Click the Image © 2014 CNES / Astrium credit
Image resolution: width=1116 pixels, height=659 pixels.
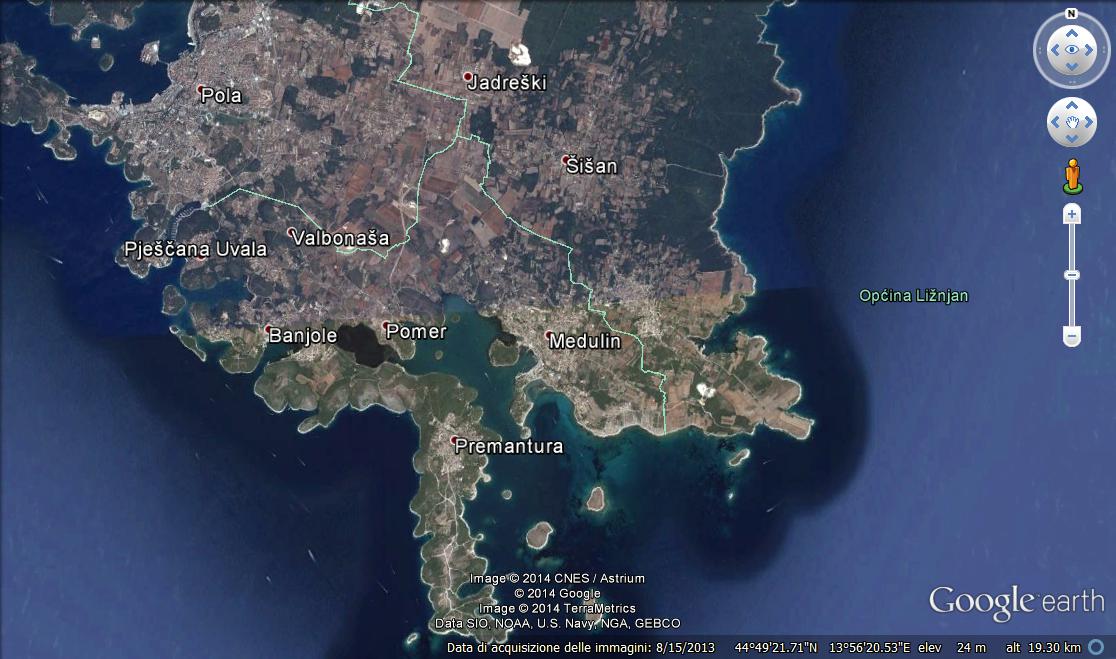click(x=557, y=579)
